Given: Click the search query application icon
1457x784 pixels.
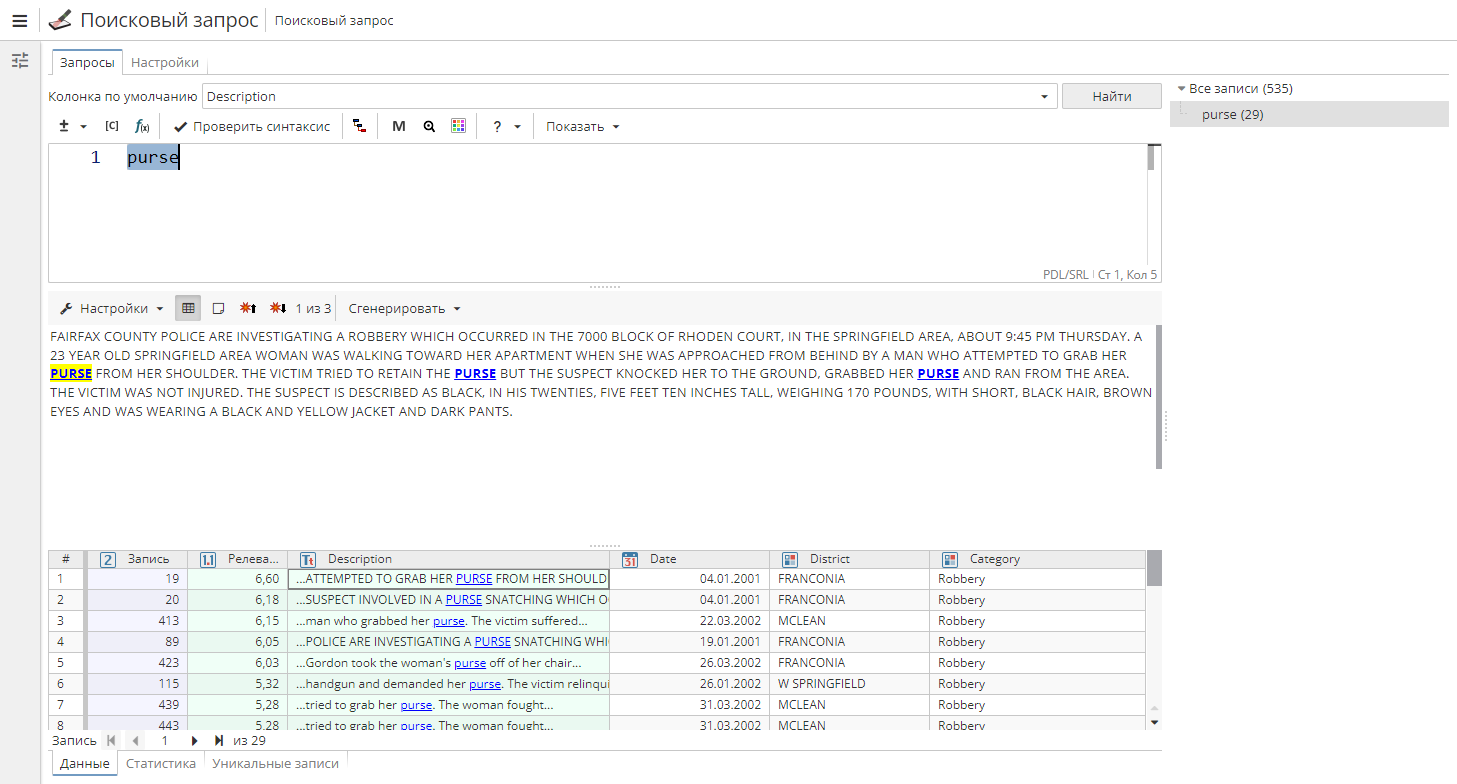Looking at the screenshot, I should coord(60,20).
